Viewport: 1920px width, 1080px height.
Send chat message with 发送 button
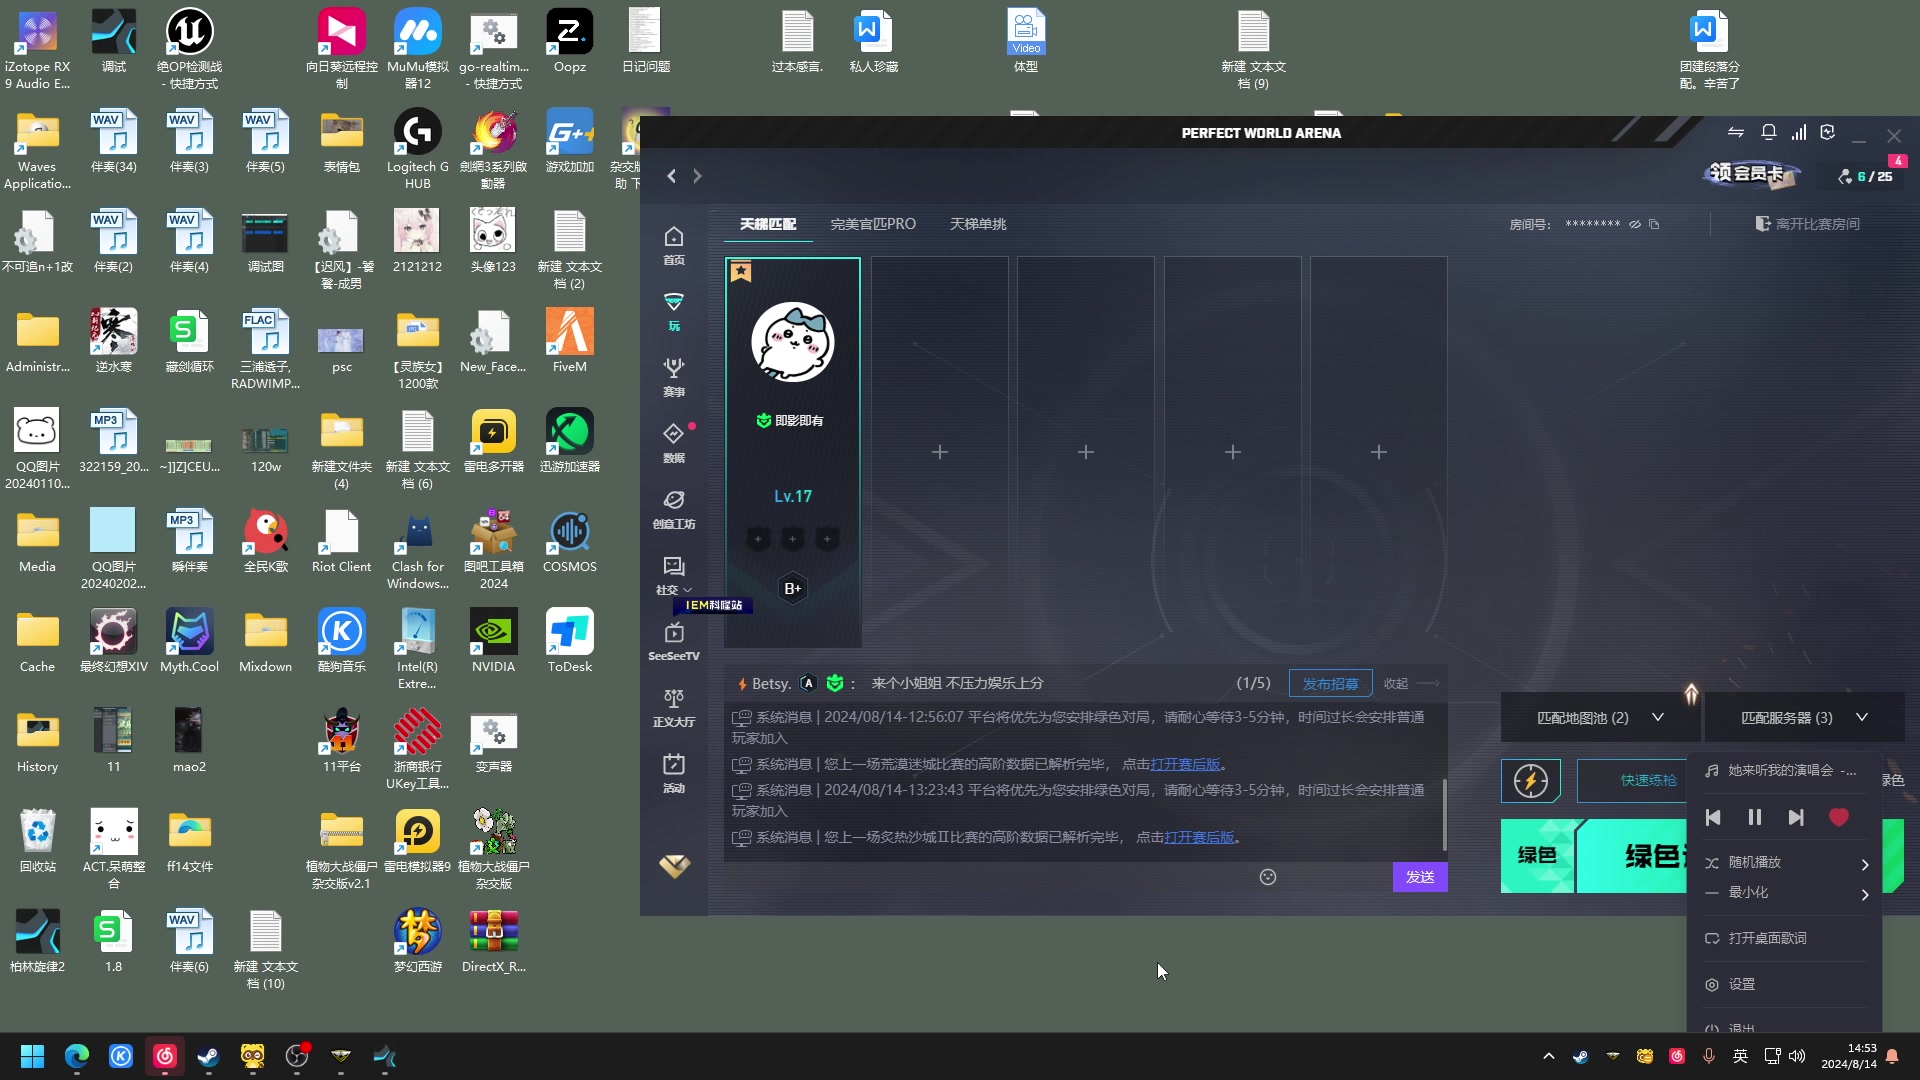coord(1420,877)
